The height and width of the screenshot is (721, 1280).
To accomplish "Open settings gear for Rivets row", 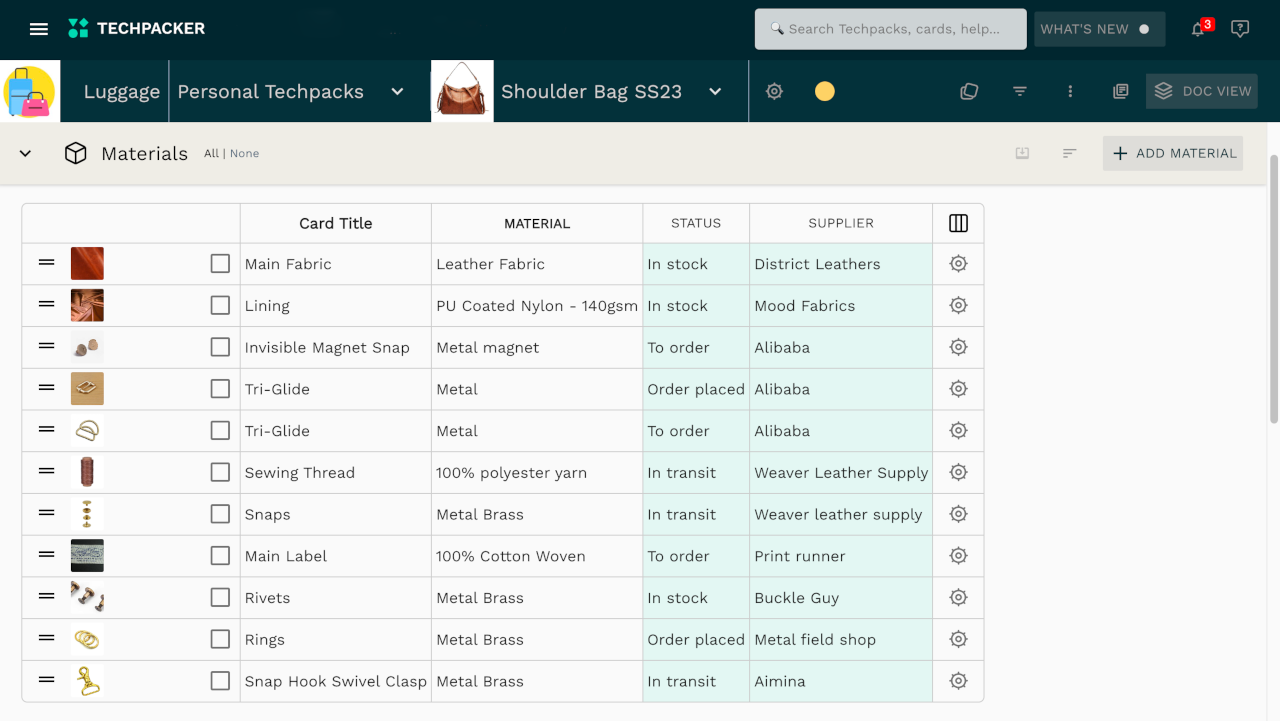I will pos(958,598).
